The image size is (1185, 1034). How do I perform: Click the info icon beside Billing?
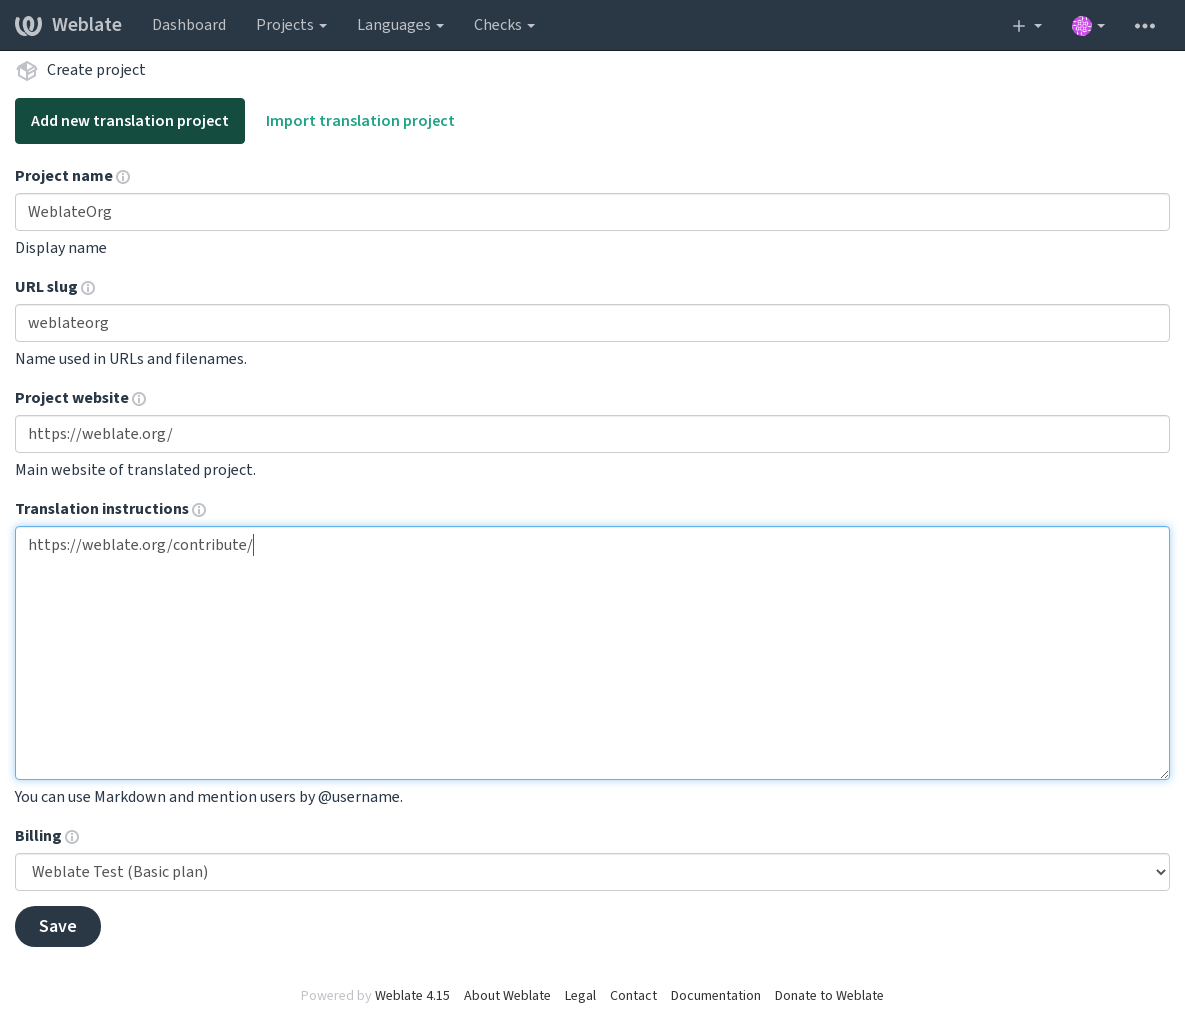(72, 837)
